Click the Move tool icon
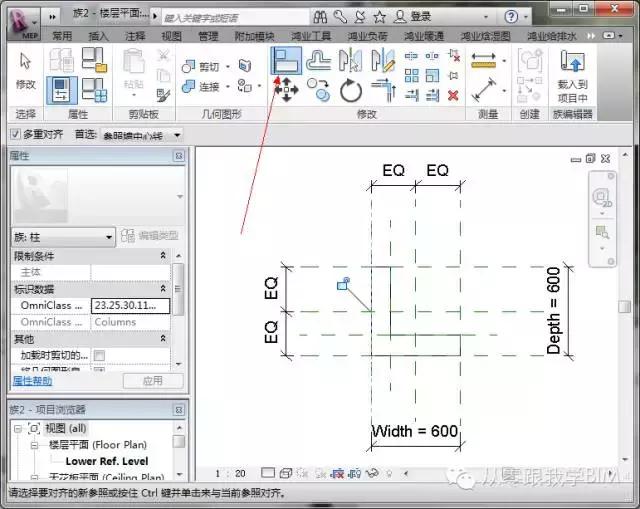 click(286, 91)
